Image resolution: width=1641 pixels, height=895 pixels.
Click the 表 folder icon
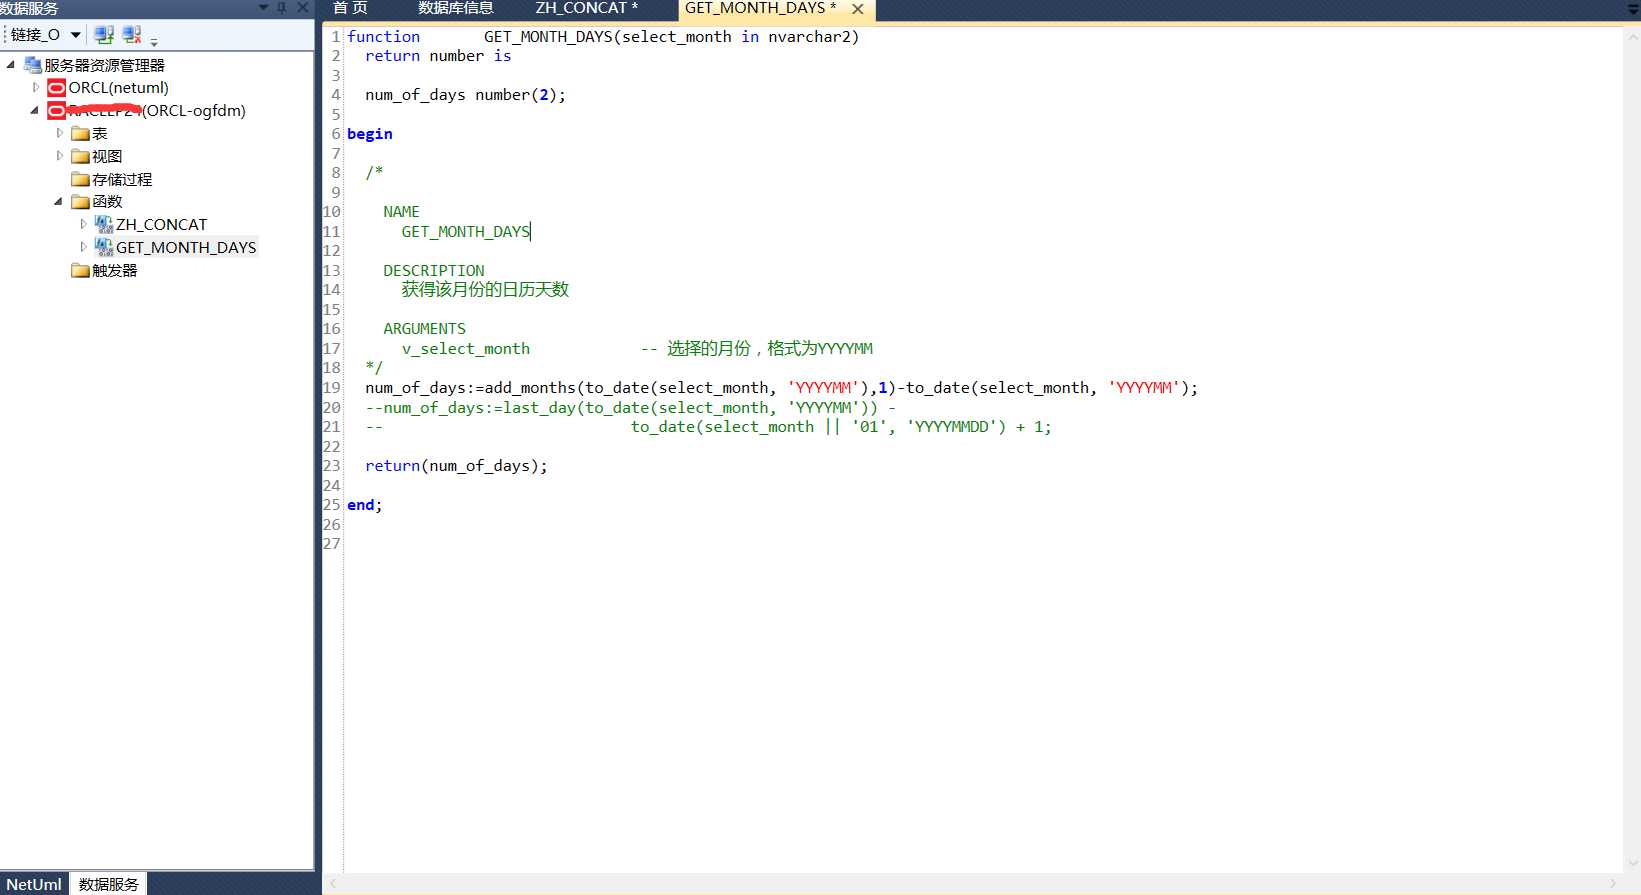(x=81, y=133)
